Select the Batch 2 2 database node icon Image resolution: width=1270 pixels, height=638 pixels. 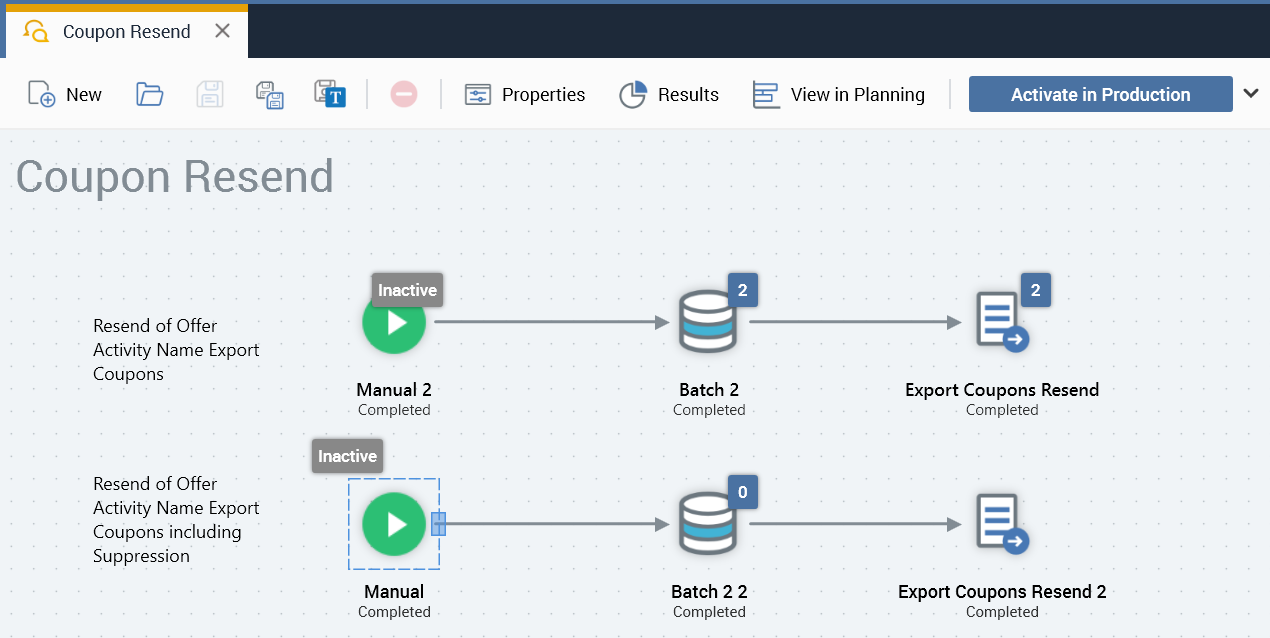click(708, 524)
